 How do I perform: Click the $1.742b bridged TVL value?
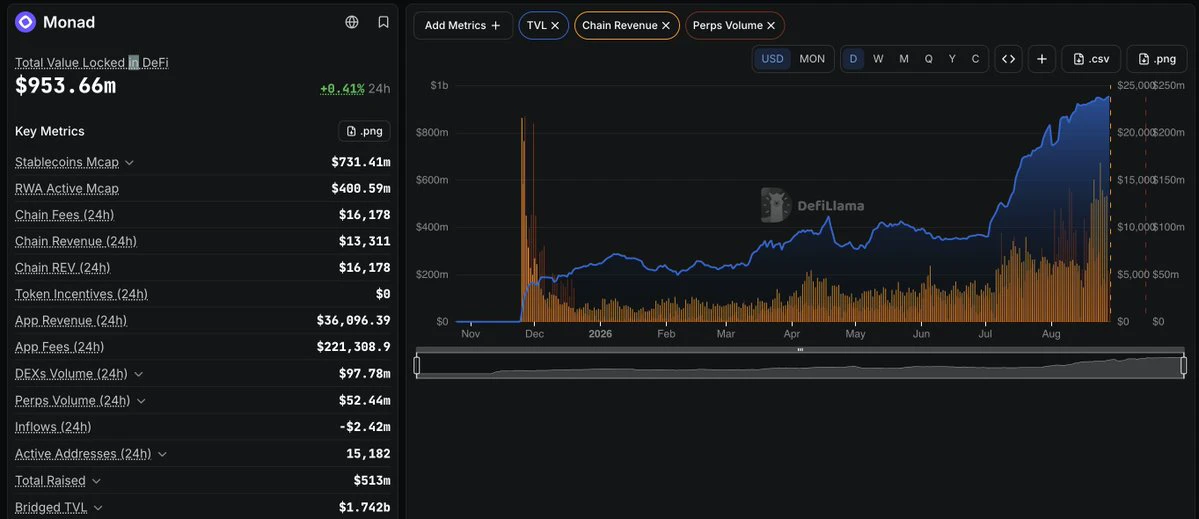click(x=365, y=508)
